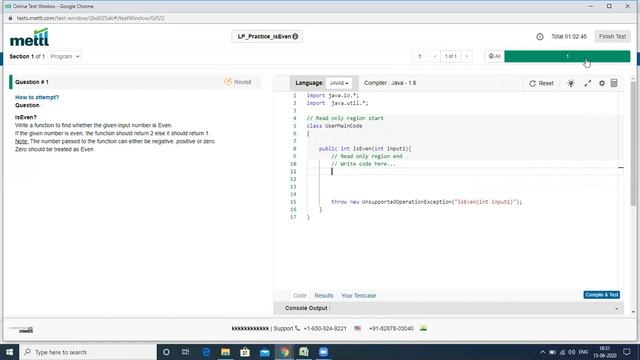Screen dimensions: 640x360
Task: Collapse the Console Output panel
Action: point(616,309)
